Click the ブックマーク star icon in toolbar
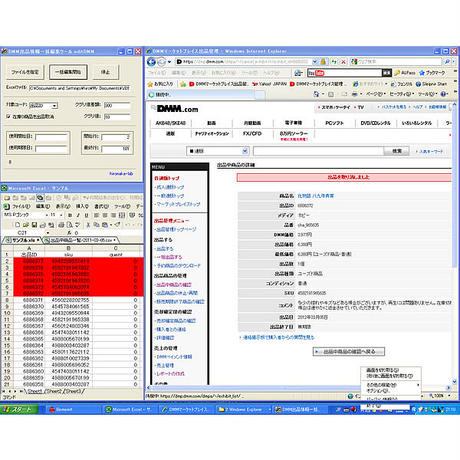Screen dimensions: 460x460 click(422, 73)
